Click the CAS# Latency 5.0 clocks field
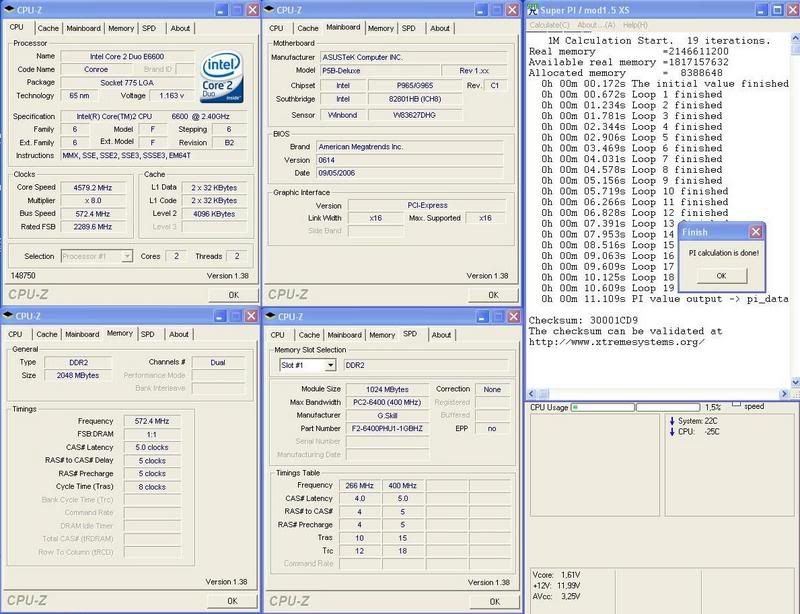800x614 pixels. 152,448
